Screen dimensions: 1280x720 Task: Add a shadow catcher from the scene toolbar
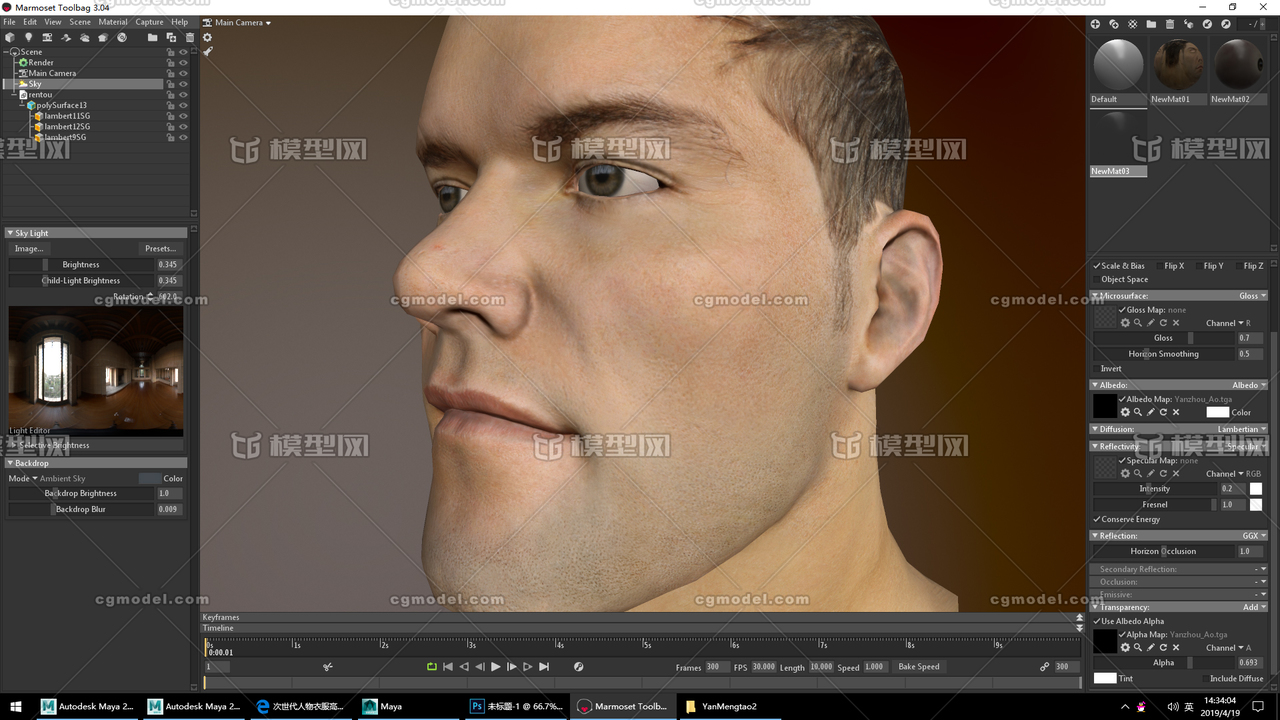[66, 38]
